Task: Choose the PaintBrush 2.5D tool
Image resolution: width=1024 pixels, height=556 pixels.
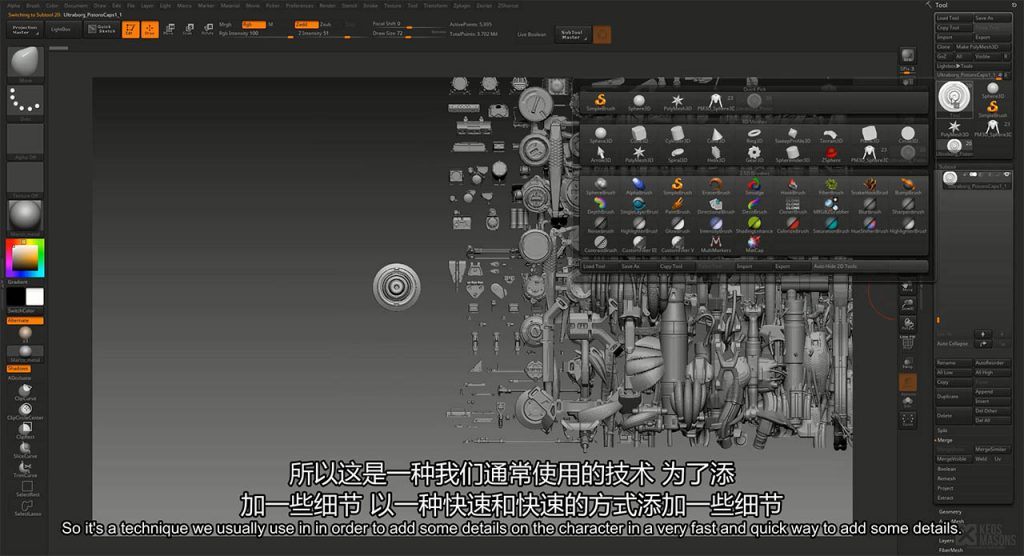Action: (x=677, y=206)
